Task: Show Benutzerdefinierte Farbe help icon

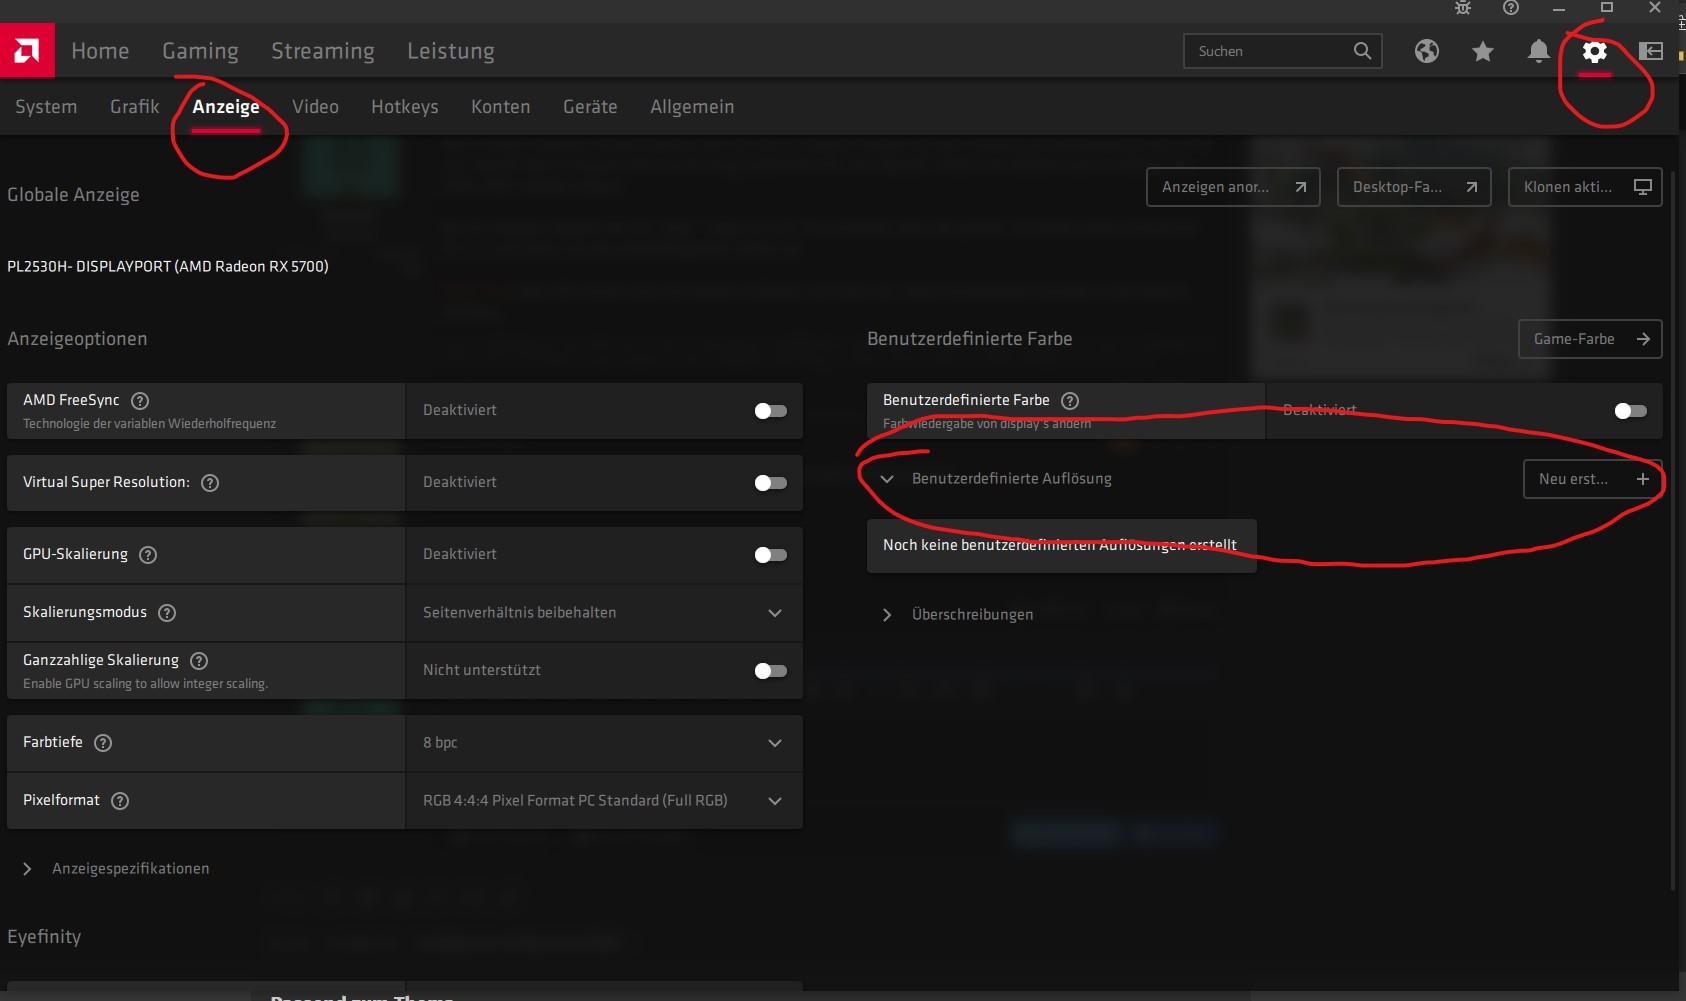Action: click(1070, 400)
